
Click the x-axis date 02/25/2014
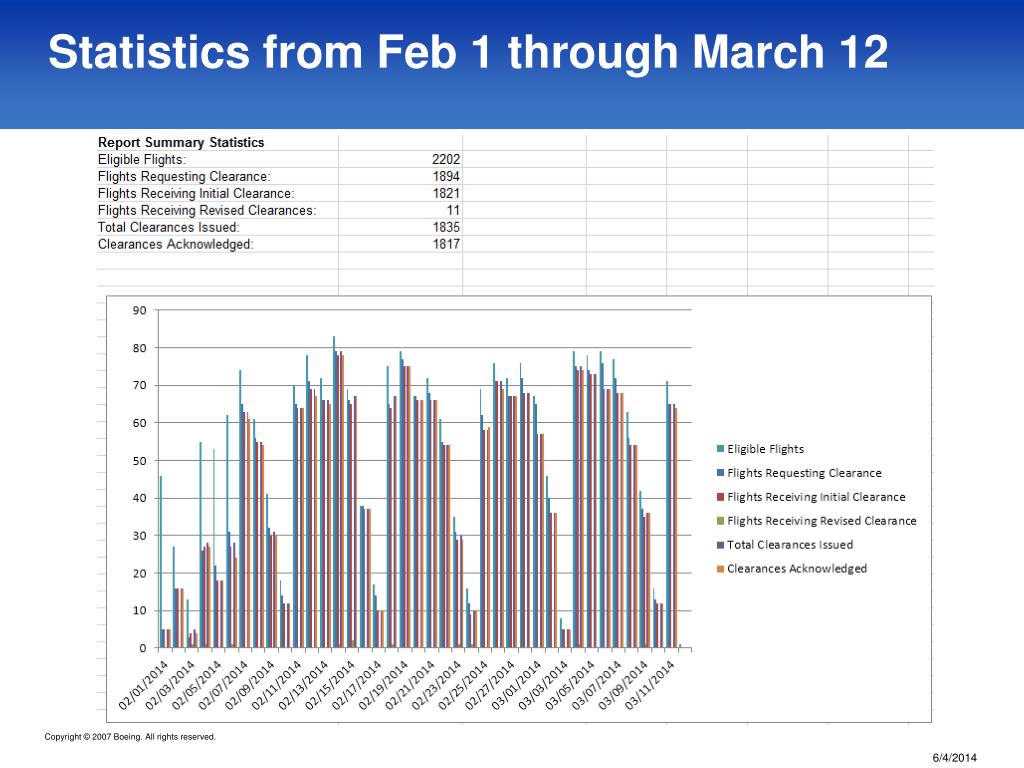click(464, 685)
